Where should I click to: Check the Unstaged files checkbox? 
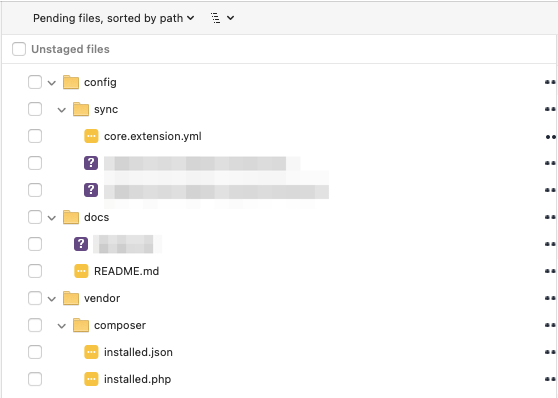[x=19, y=49]
